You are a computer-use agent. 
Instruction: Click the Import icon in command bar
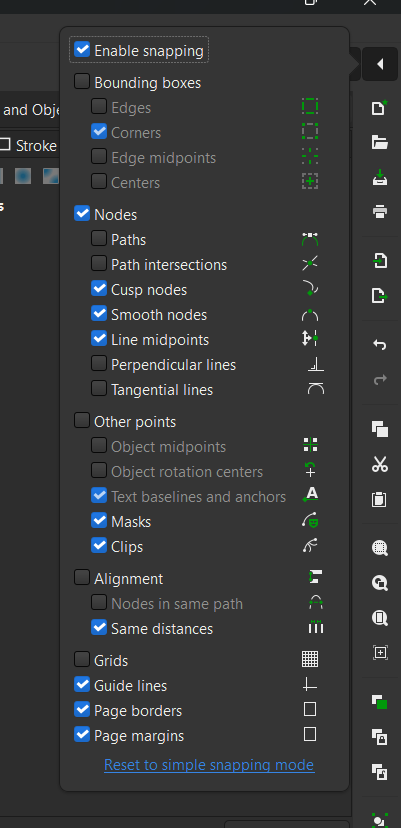click(379, 260)
